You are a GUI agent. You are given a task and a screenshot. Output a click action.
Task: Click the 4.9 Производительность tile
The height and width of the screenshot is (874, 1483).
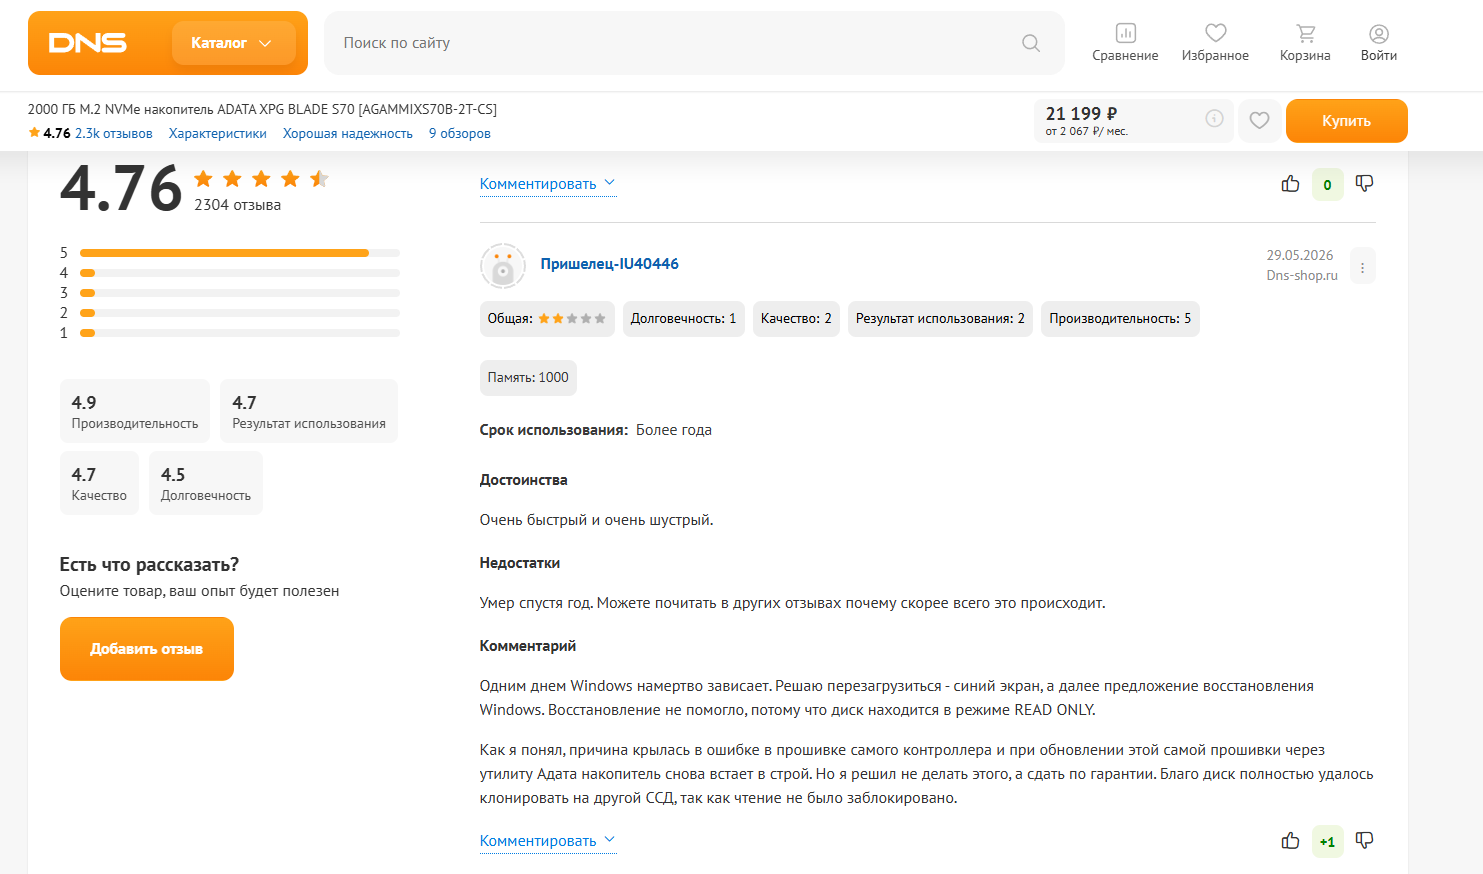135,411
